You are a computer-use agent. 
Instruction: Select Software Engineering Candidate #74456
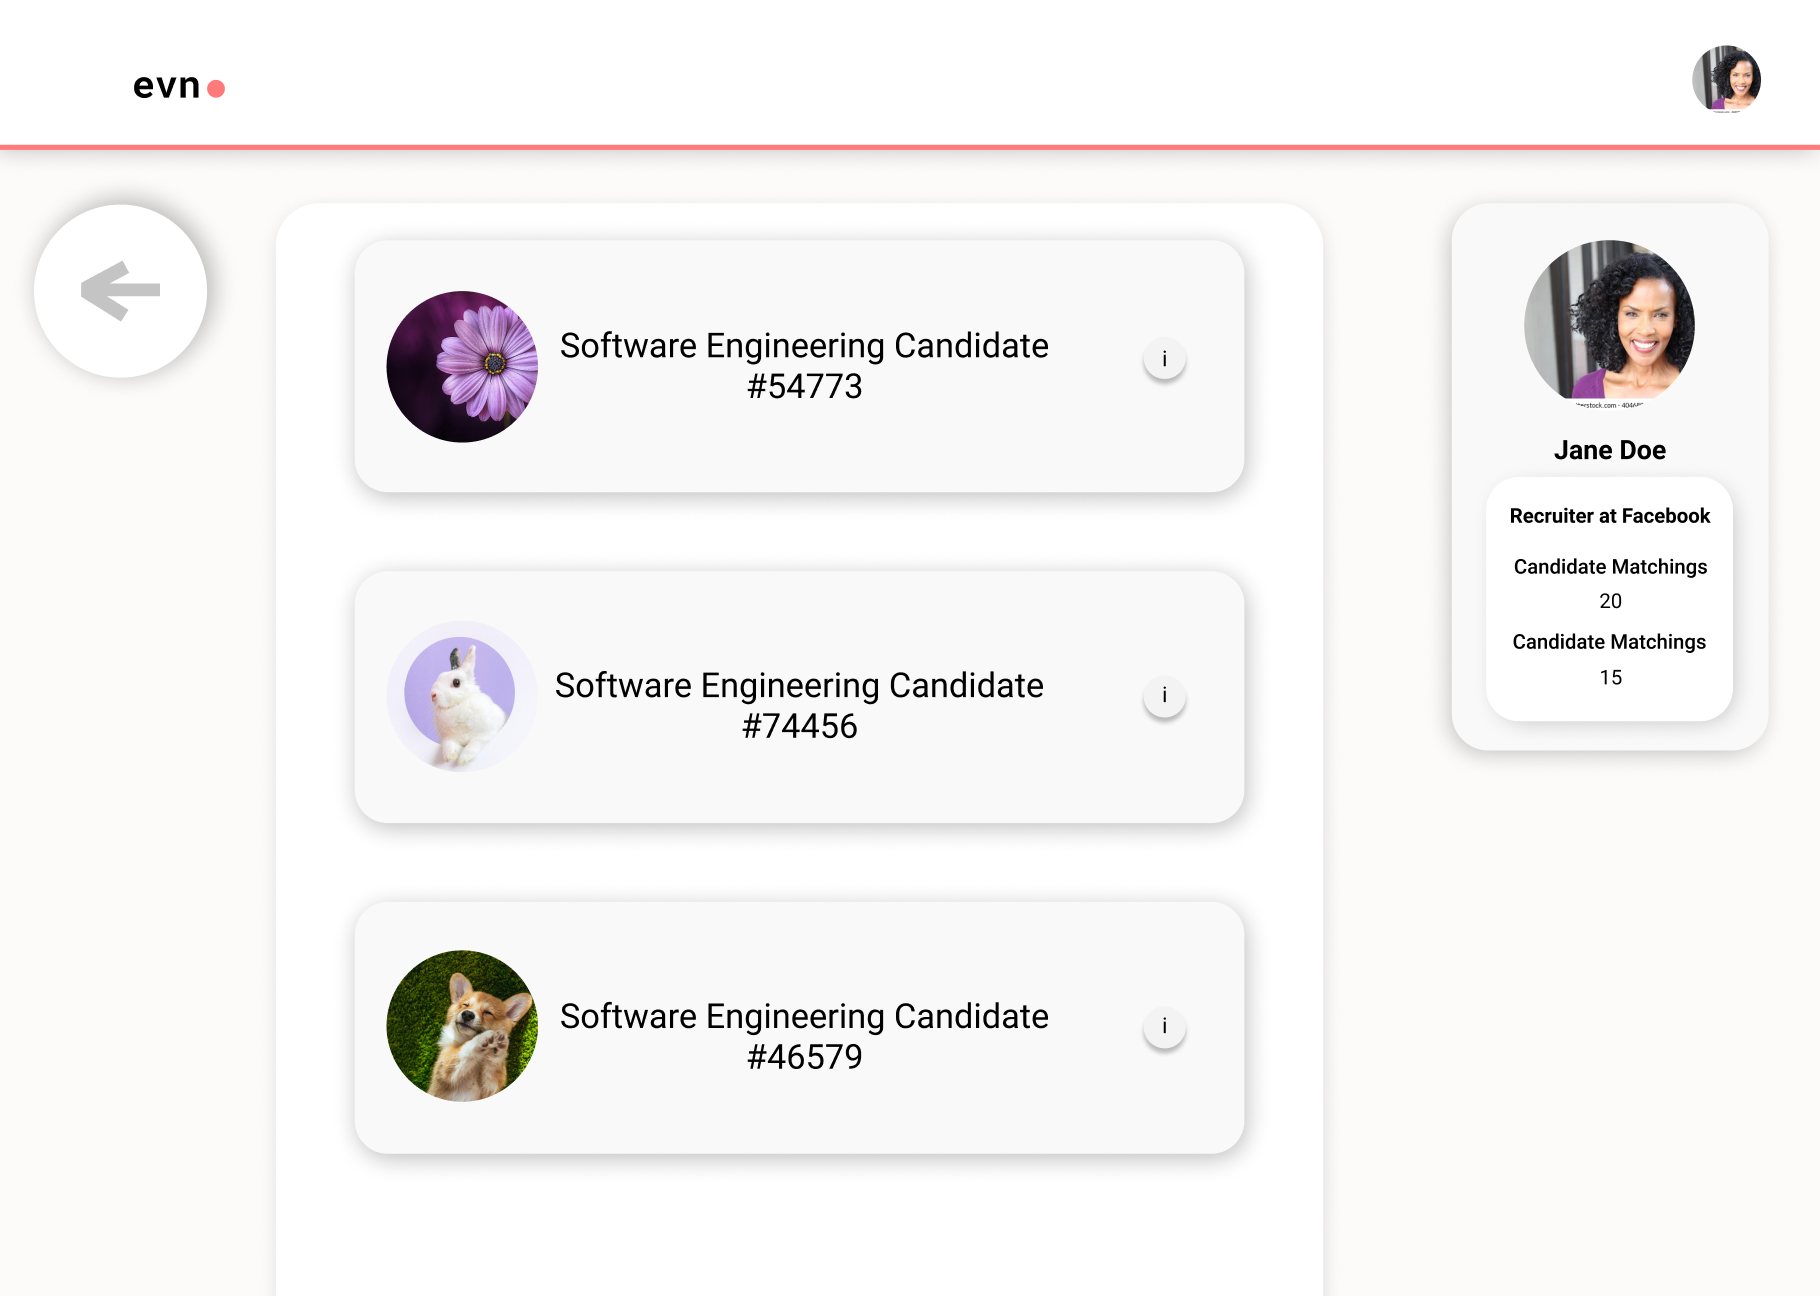(x=799, y=705)
